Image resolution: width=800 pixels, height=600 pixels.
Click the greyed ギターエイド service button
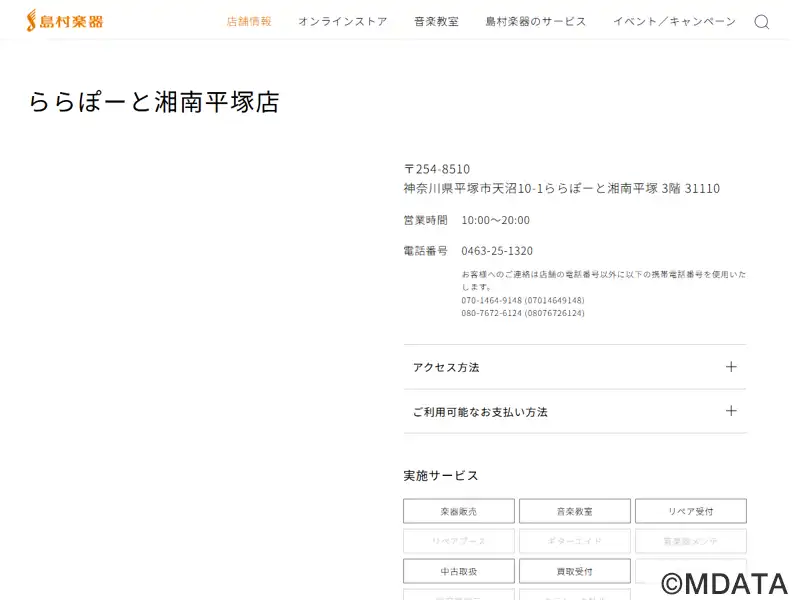pos(574,541)
